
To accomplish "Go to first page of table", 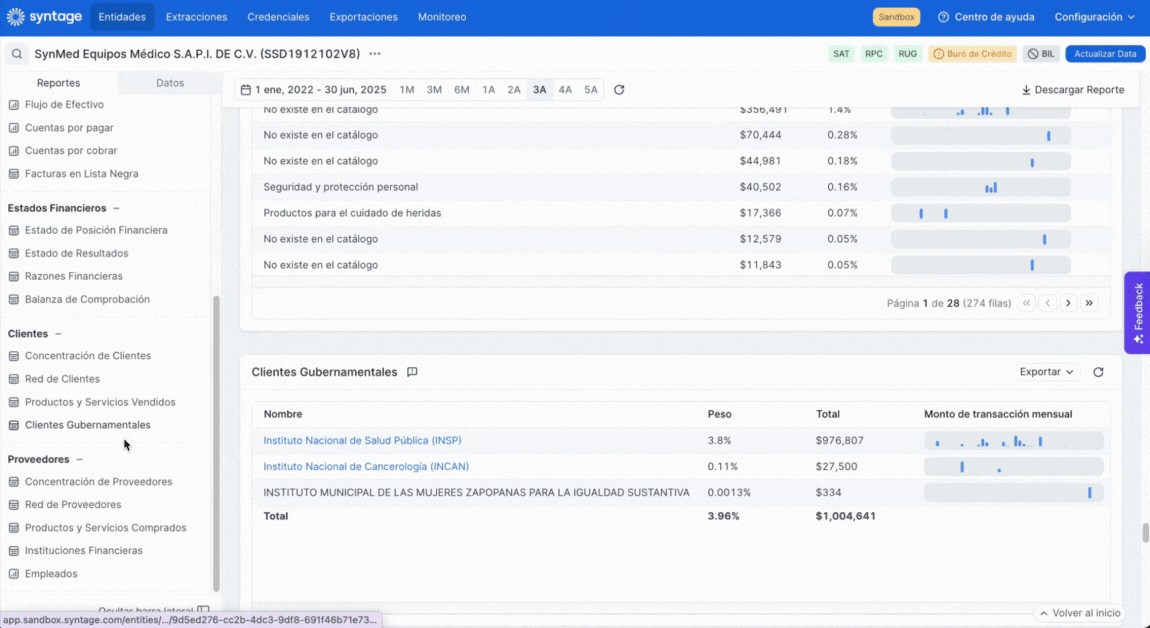I will coord(1027,303).
